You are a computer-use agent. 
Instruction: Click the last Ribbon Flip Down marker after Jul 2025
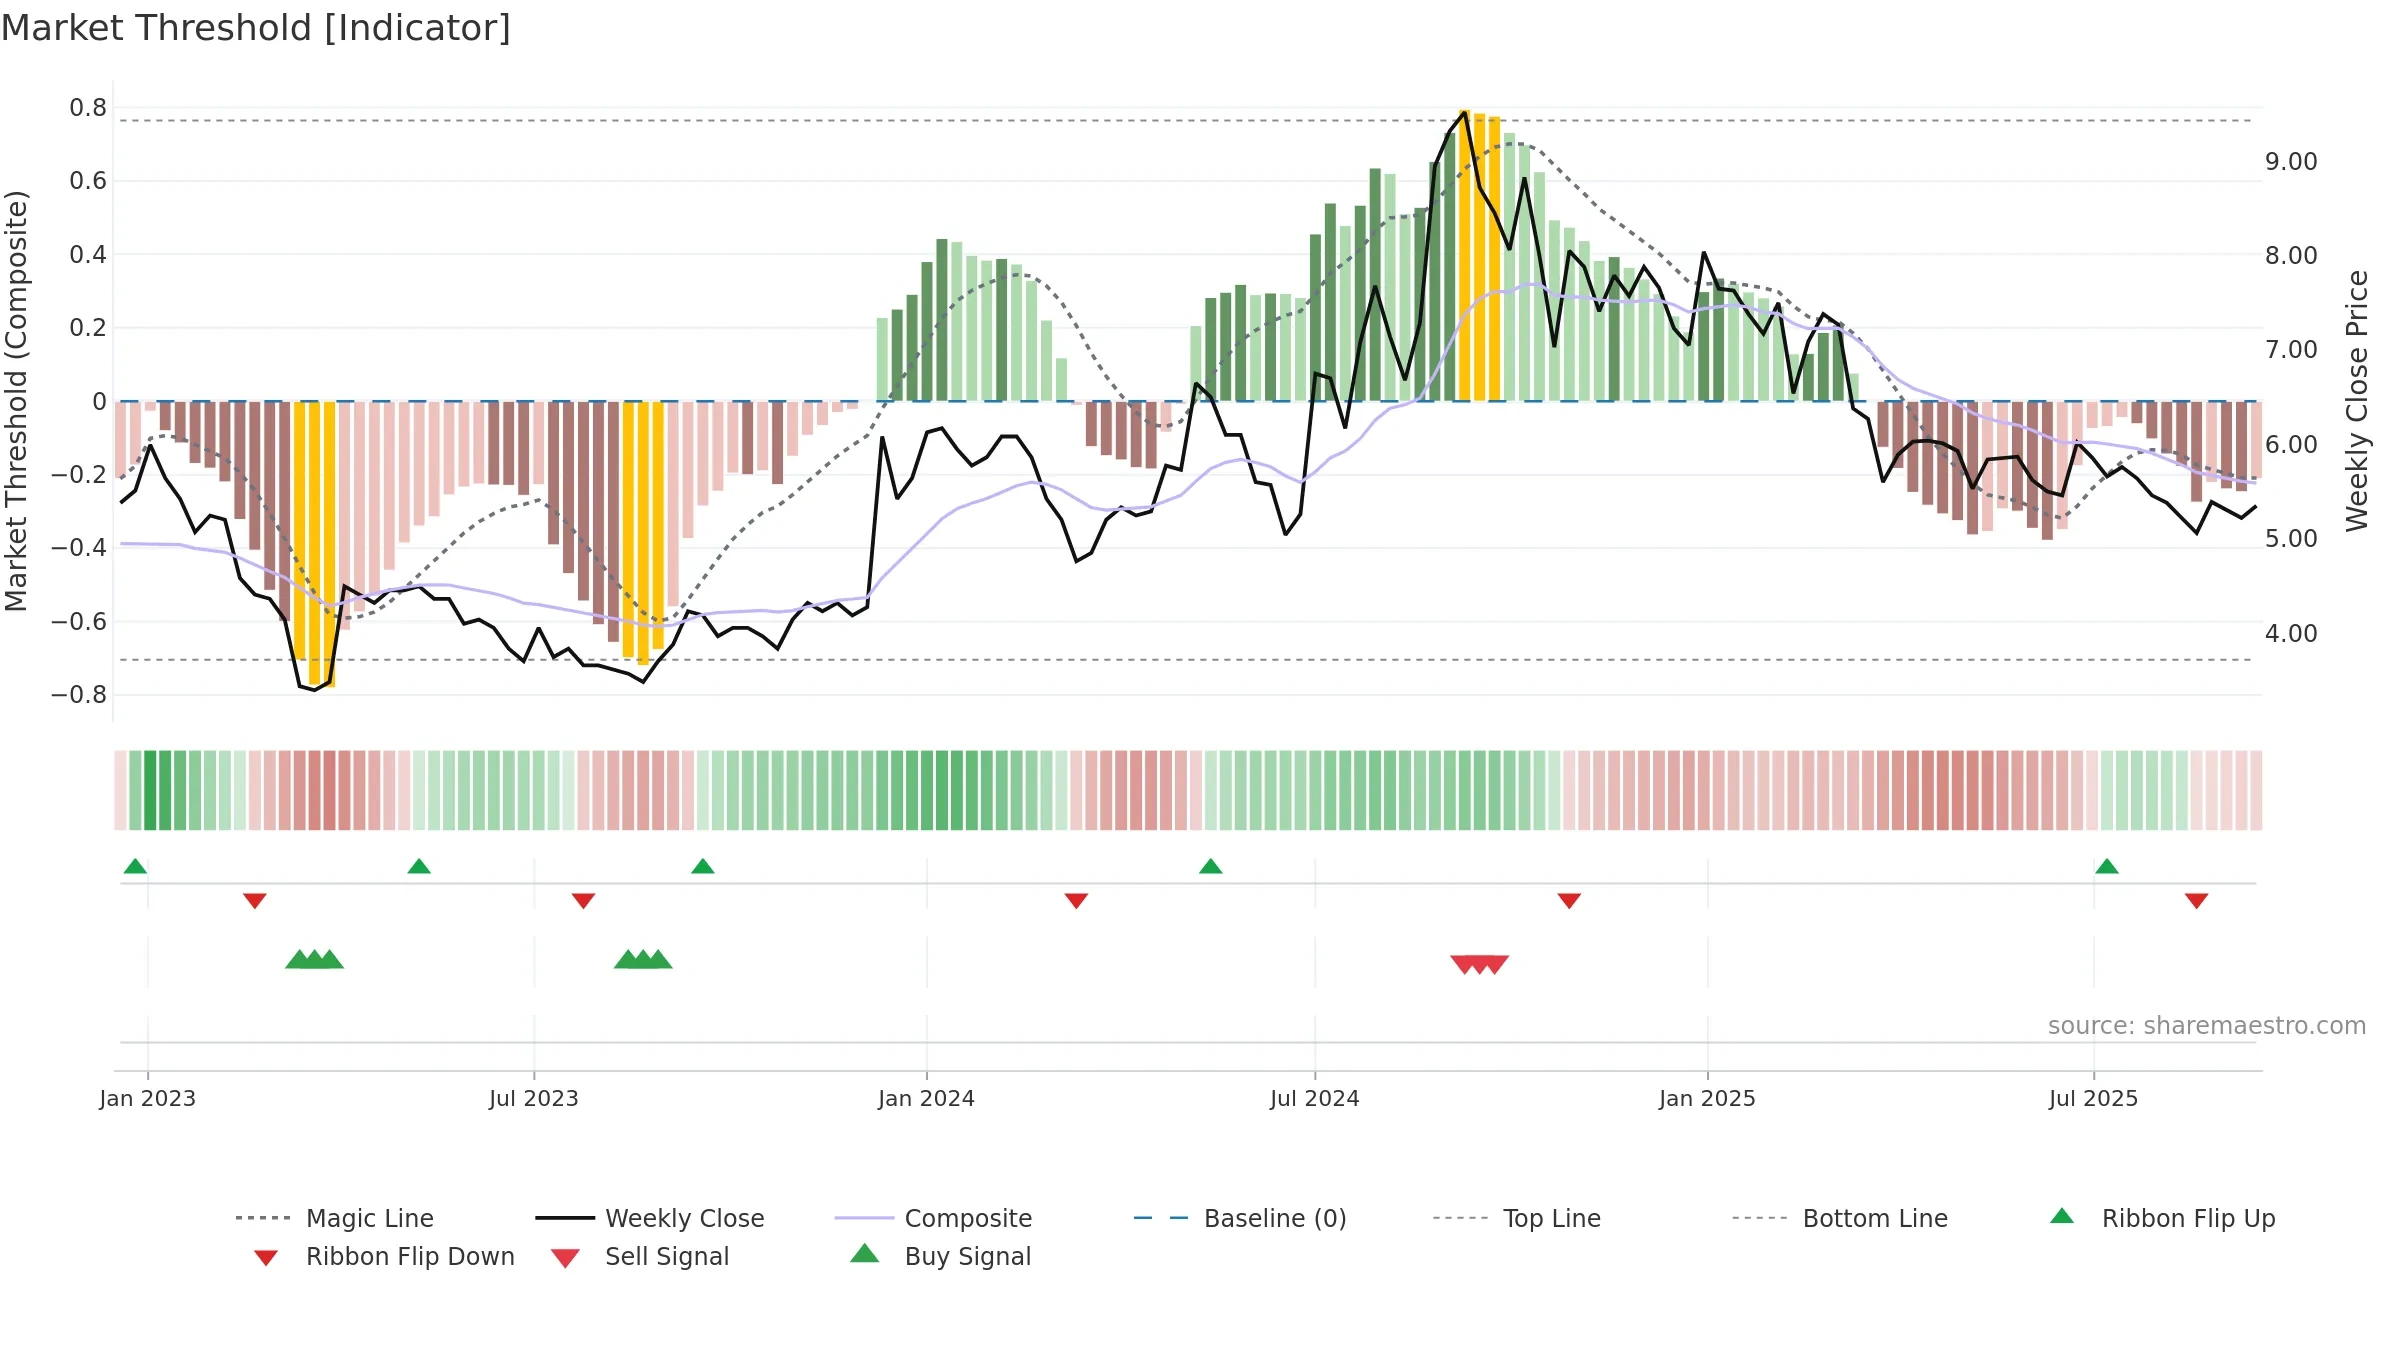click(2197, 901)
